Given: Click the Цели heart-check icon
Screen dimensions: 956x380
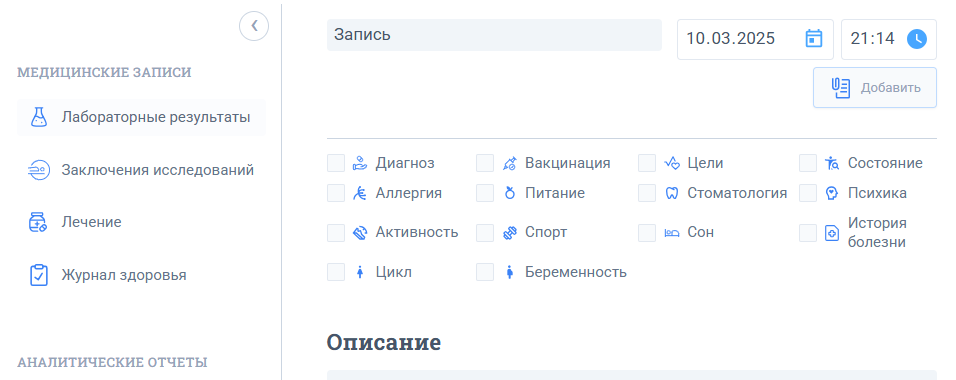Looking at the screenshot, I should [671, 163].
